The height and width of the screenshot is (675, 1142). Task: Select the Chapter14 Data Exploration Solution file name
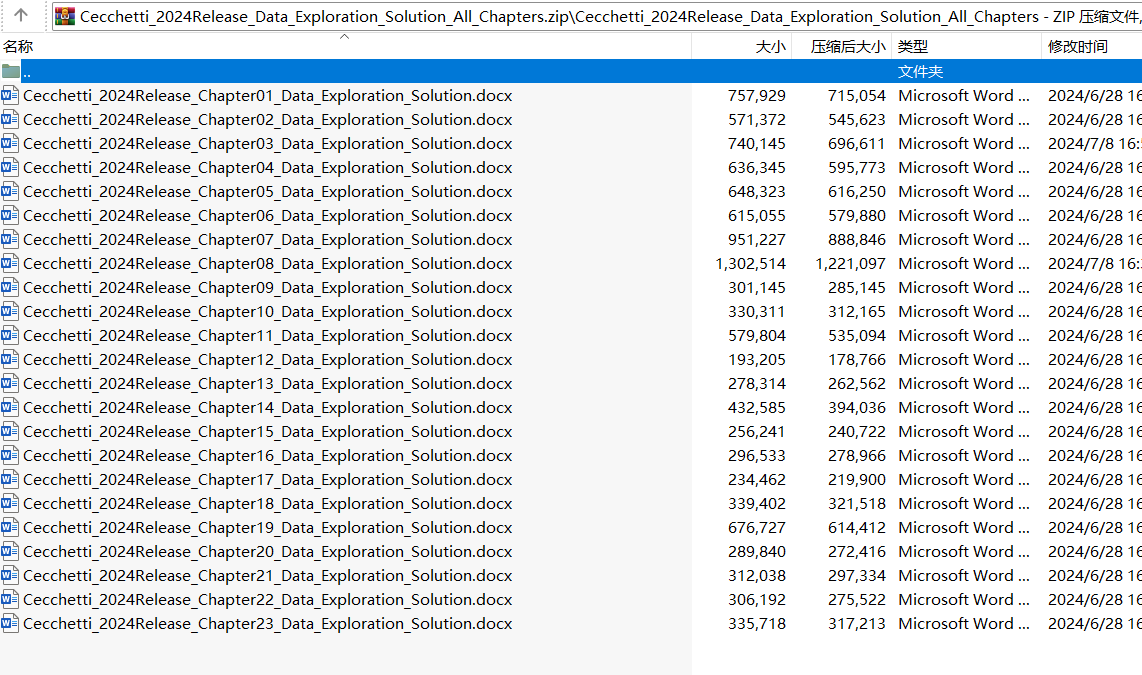point(267,408)
